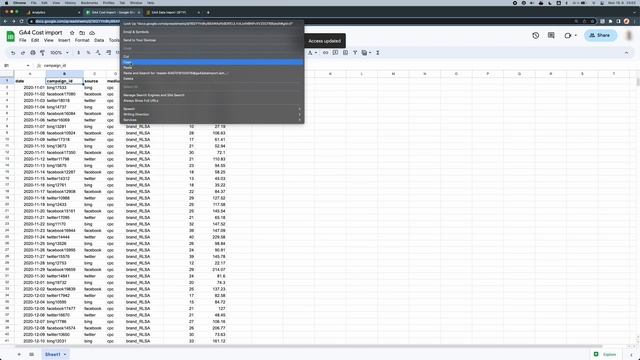Open Google Sheets home logo
Viewport: 640px width, 360px height.
(x=11, y=36)
